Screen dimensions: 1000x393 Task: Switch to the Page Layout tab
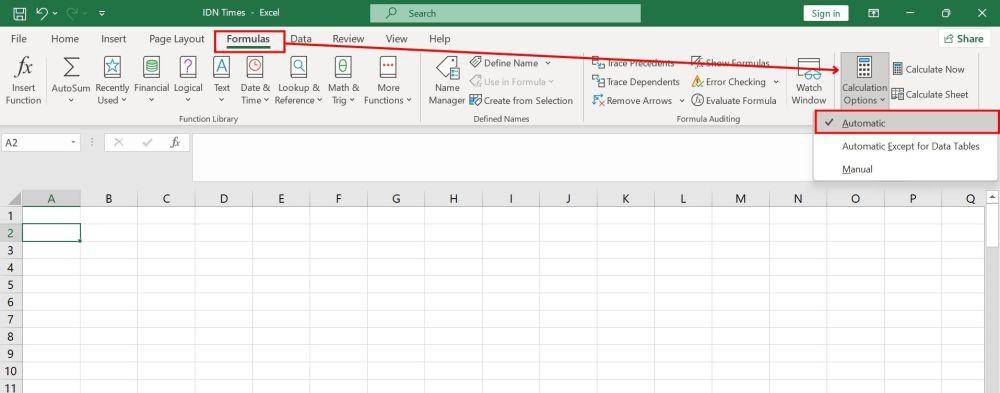(x=177, y=39)
